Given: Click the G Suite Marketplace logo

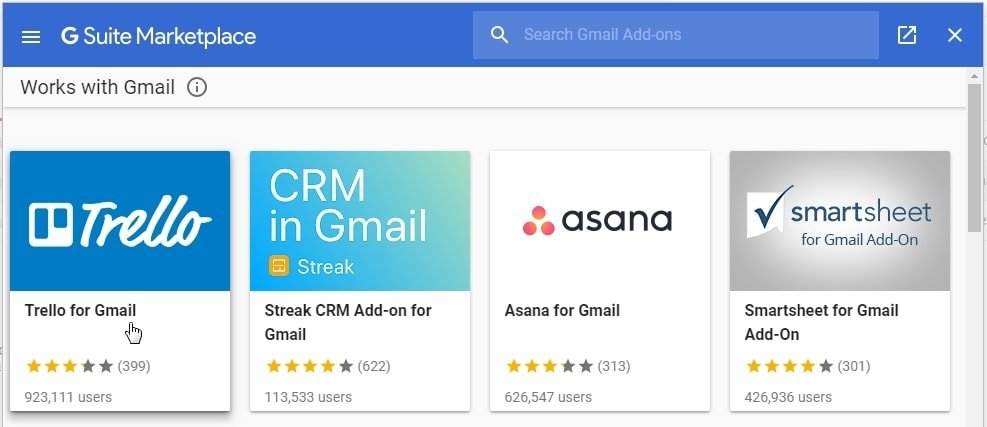Looking at the screenshot, I should (158, 36).
